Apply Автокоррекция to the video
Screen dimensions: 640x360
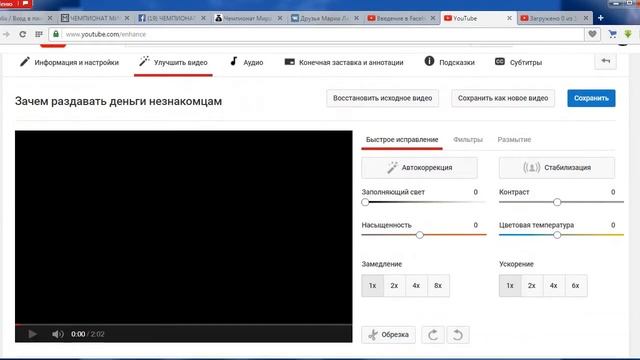click(419, 168)
